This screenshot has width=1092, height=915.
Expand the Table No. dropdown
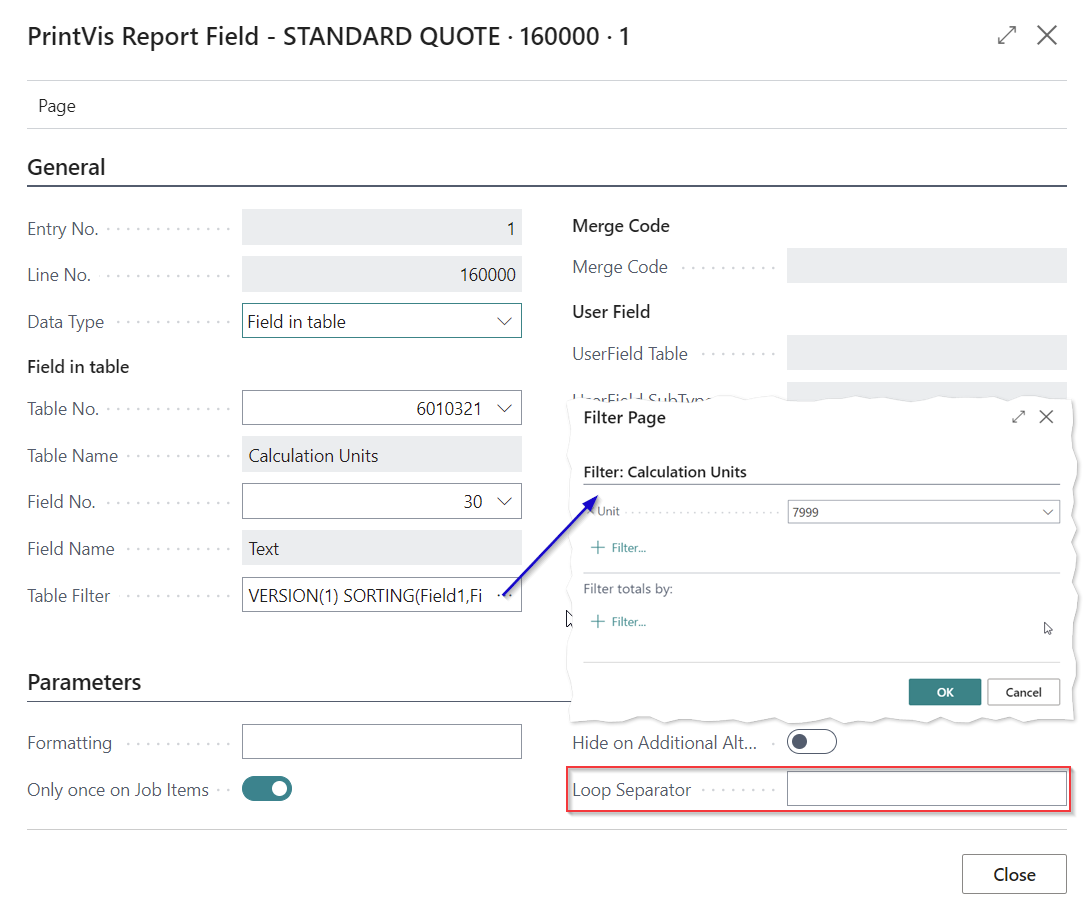tap(503, 408)
